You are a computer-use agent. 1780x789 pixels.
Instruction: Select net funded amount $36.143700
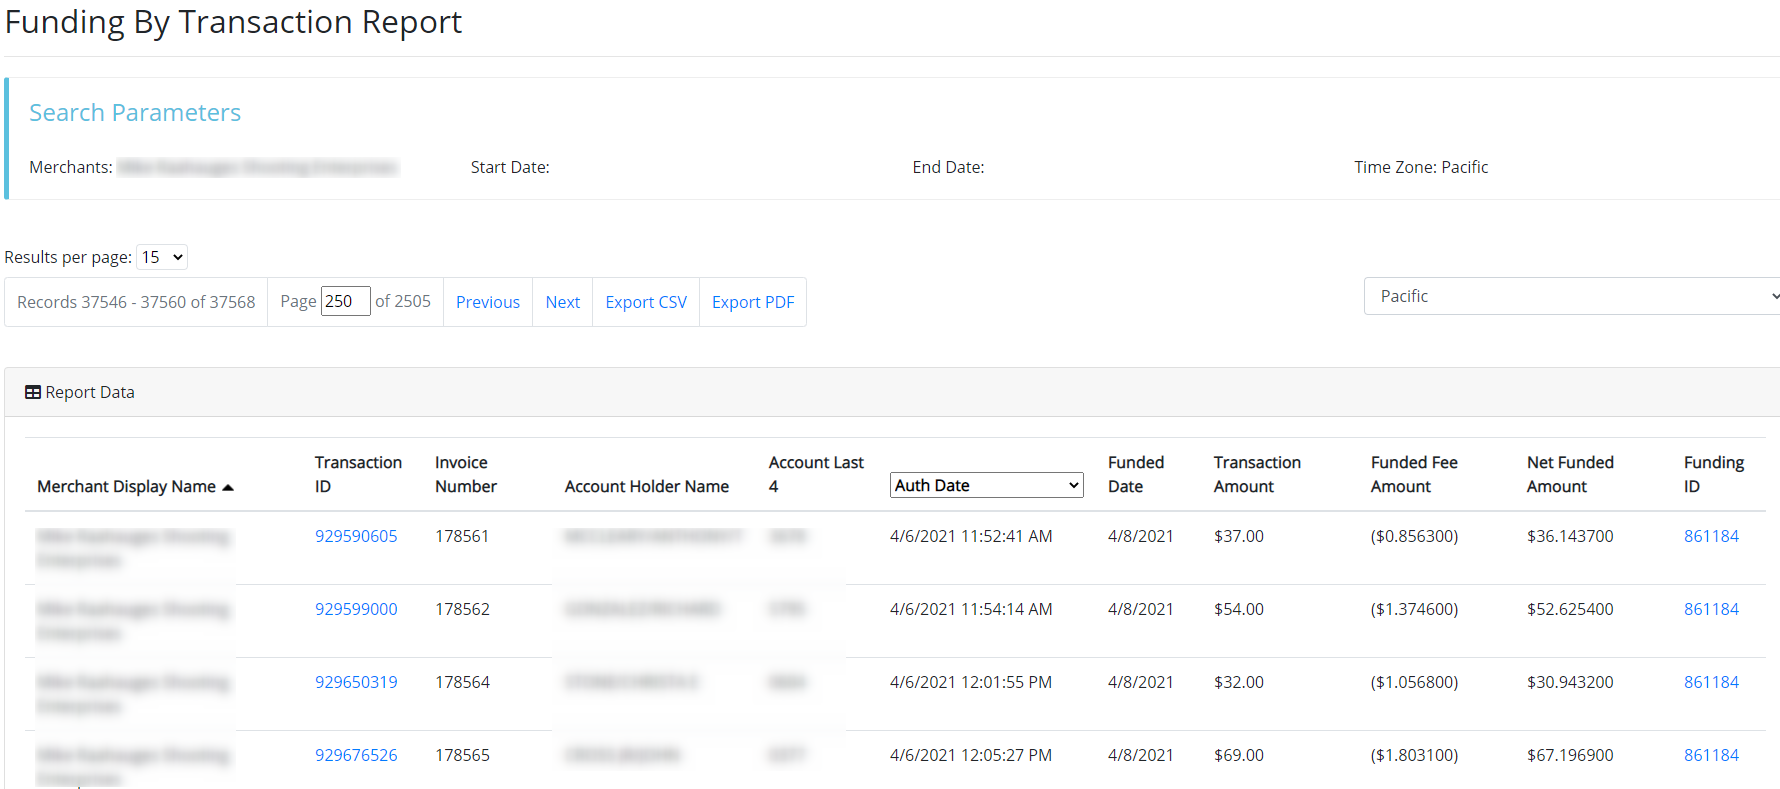1570,536
